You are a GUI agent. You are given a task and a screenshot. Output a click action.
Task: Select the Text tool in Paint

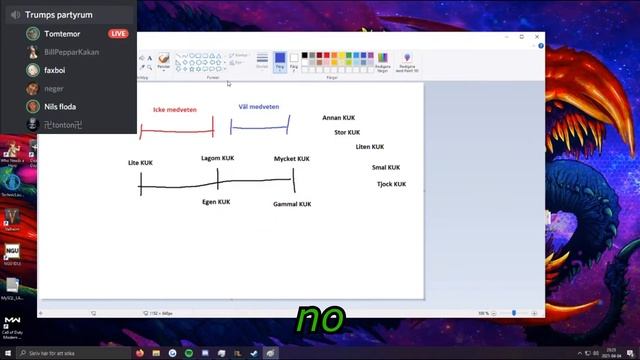coord(150,58)
